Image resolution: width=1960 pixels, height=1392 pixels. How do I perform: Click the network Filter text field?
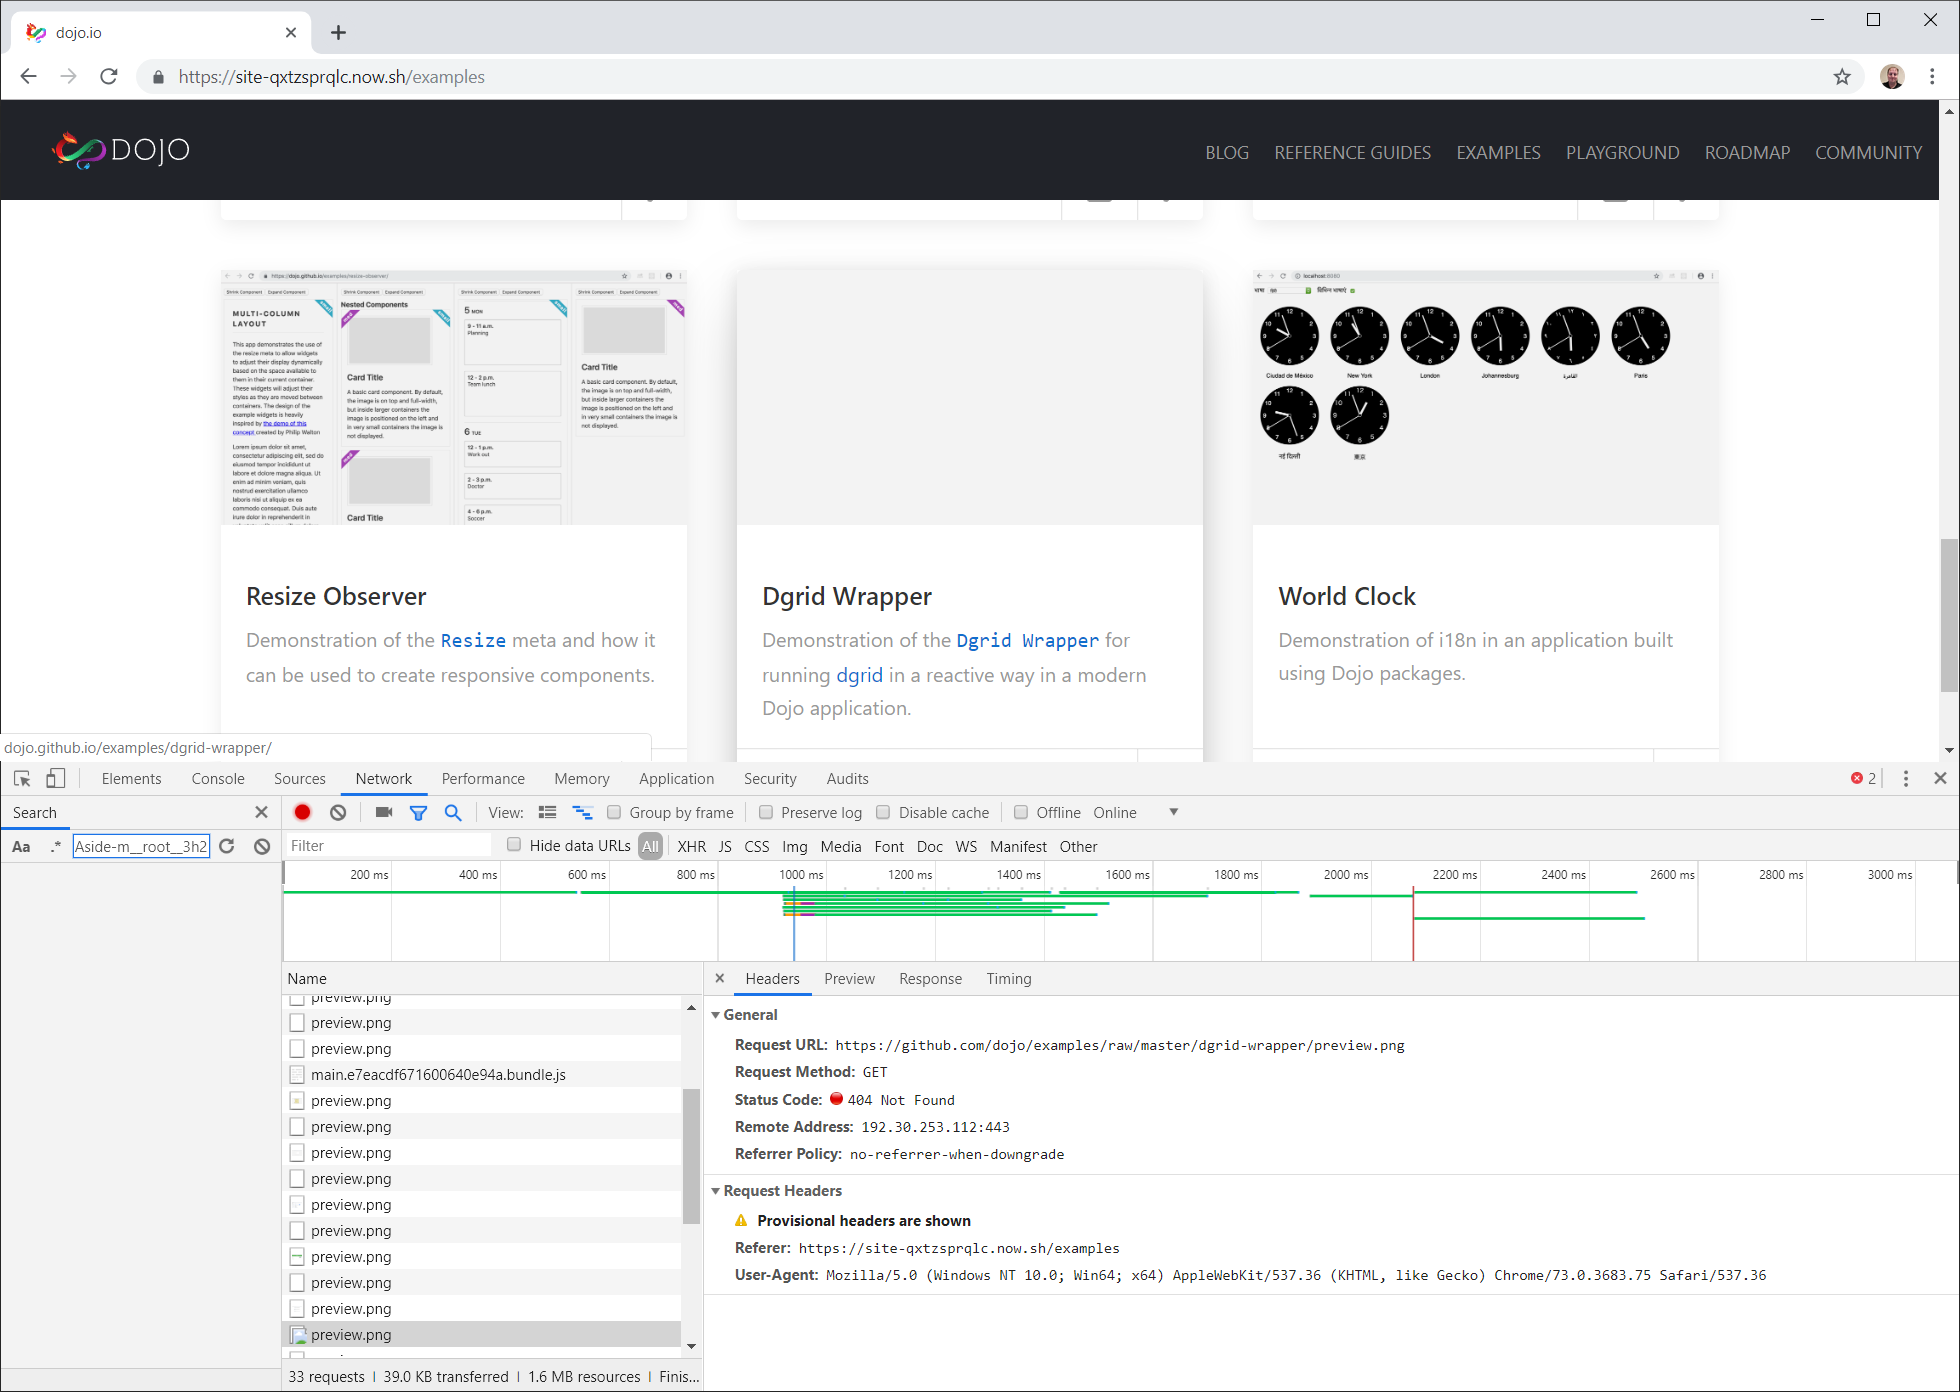388,846
